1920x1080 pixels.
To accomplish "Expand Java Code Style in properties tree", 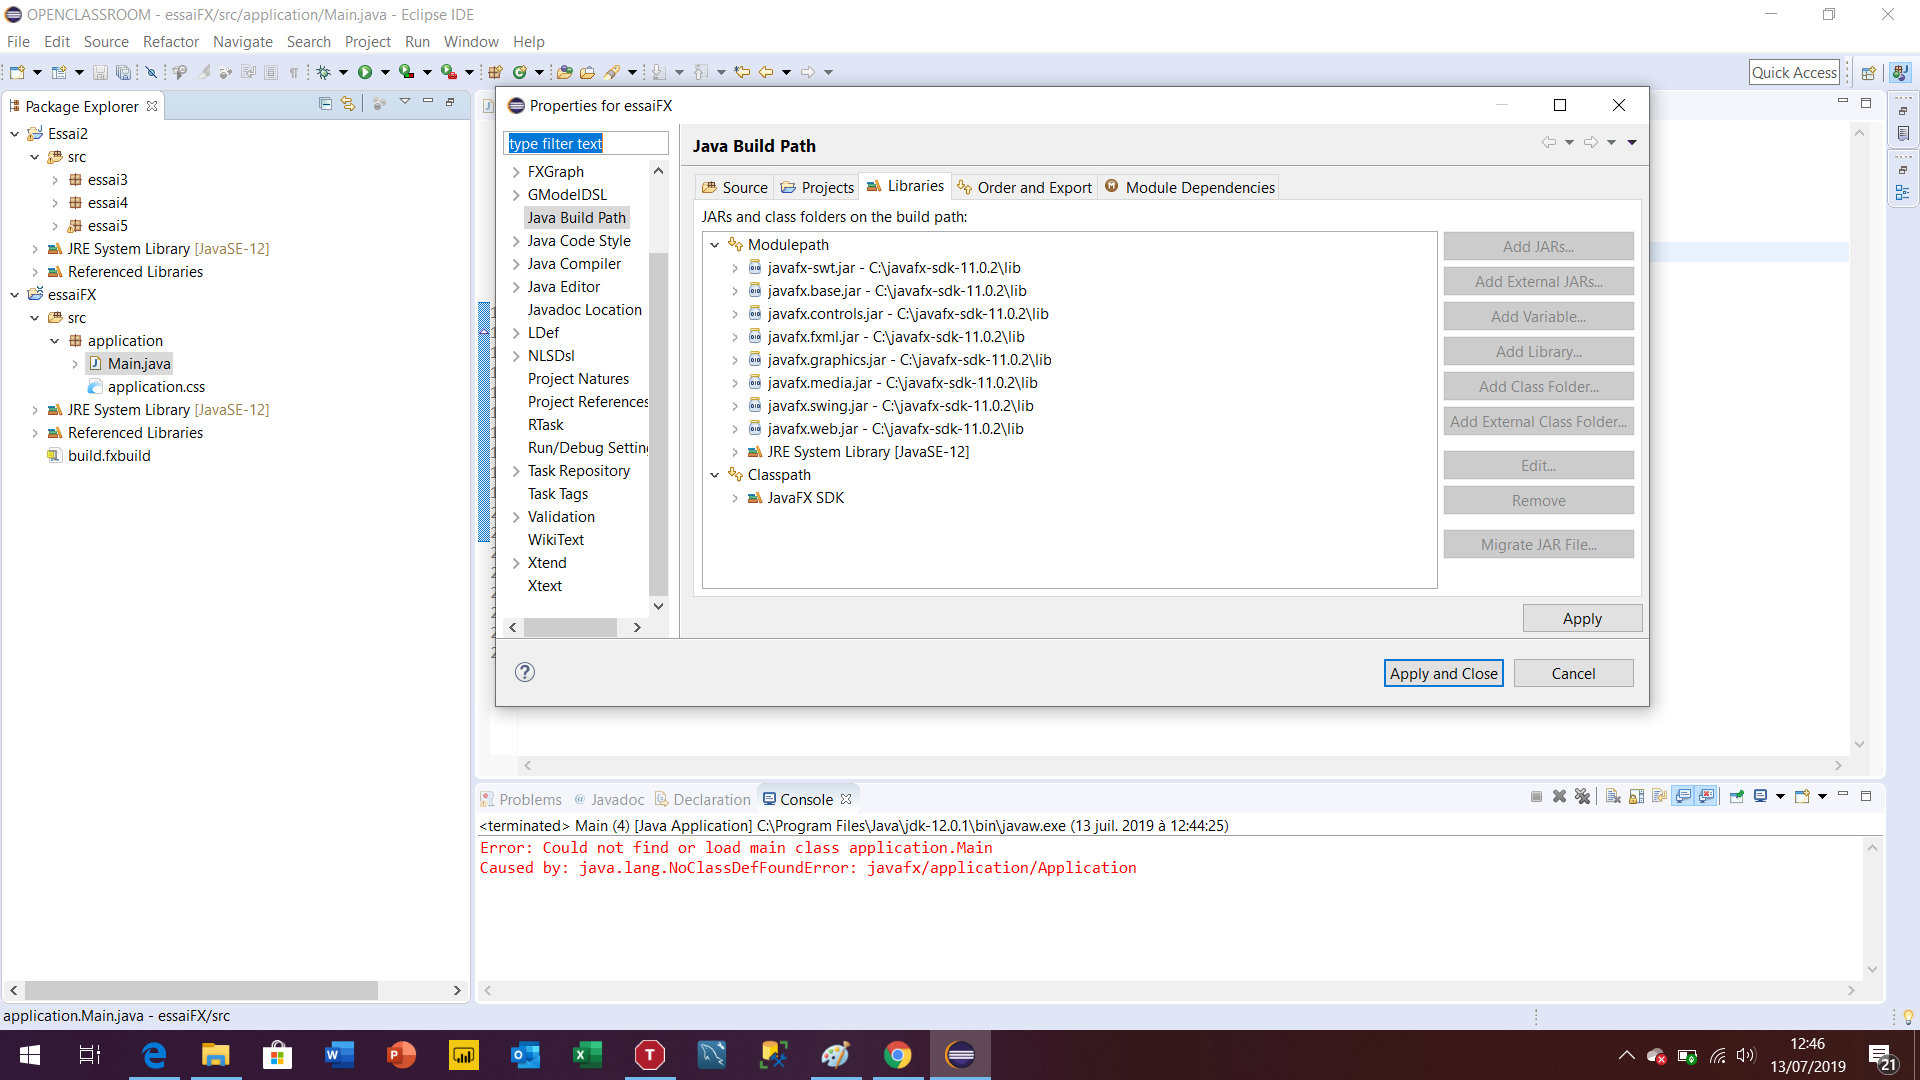I will (516, 241).
